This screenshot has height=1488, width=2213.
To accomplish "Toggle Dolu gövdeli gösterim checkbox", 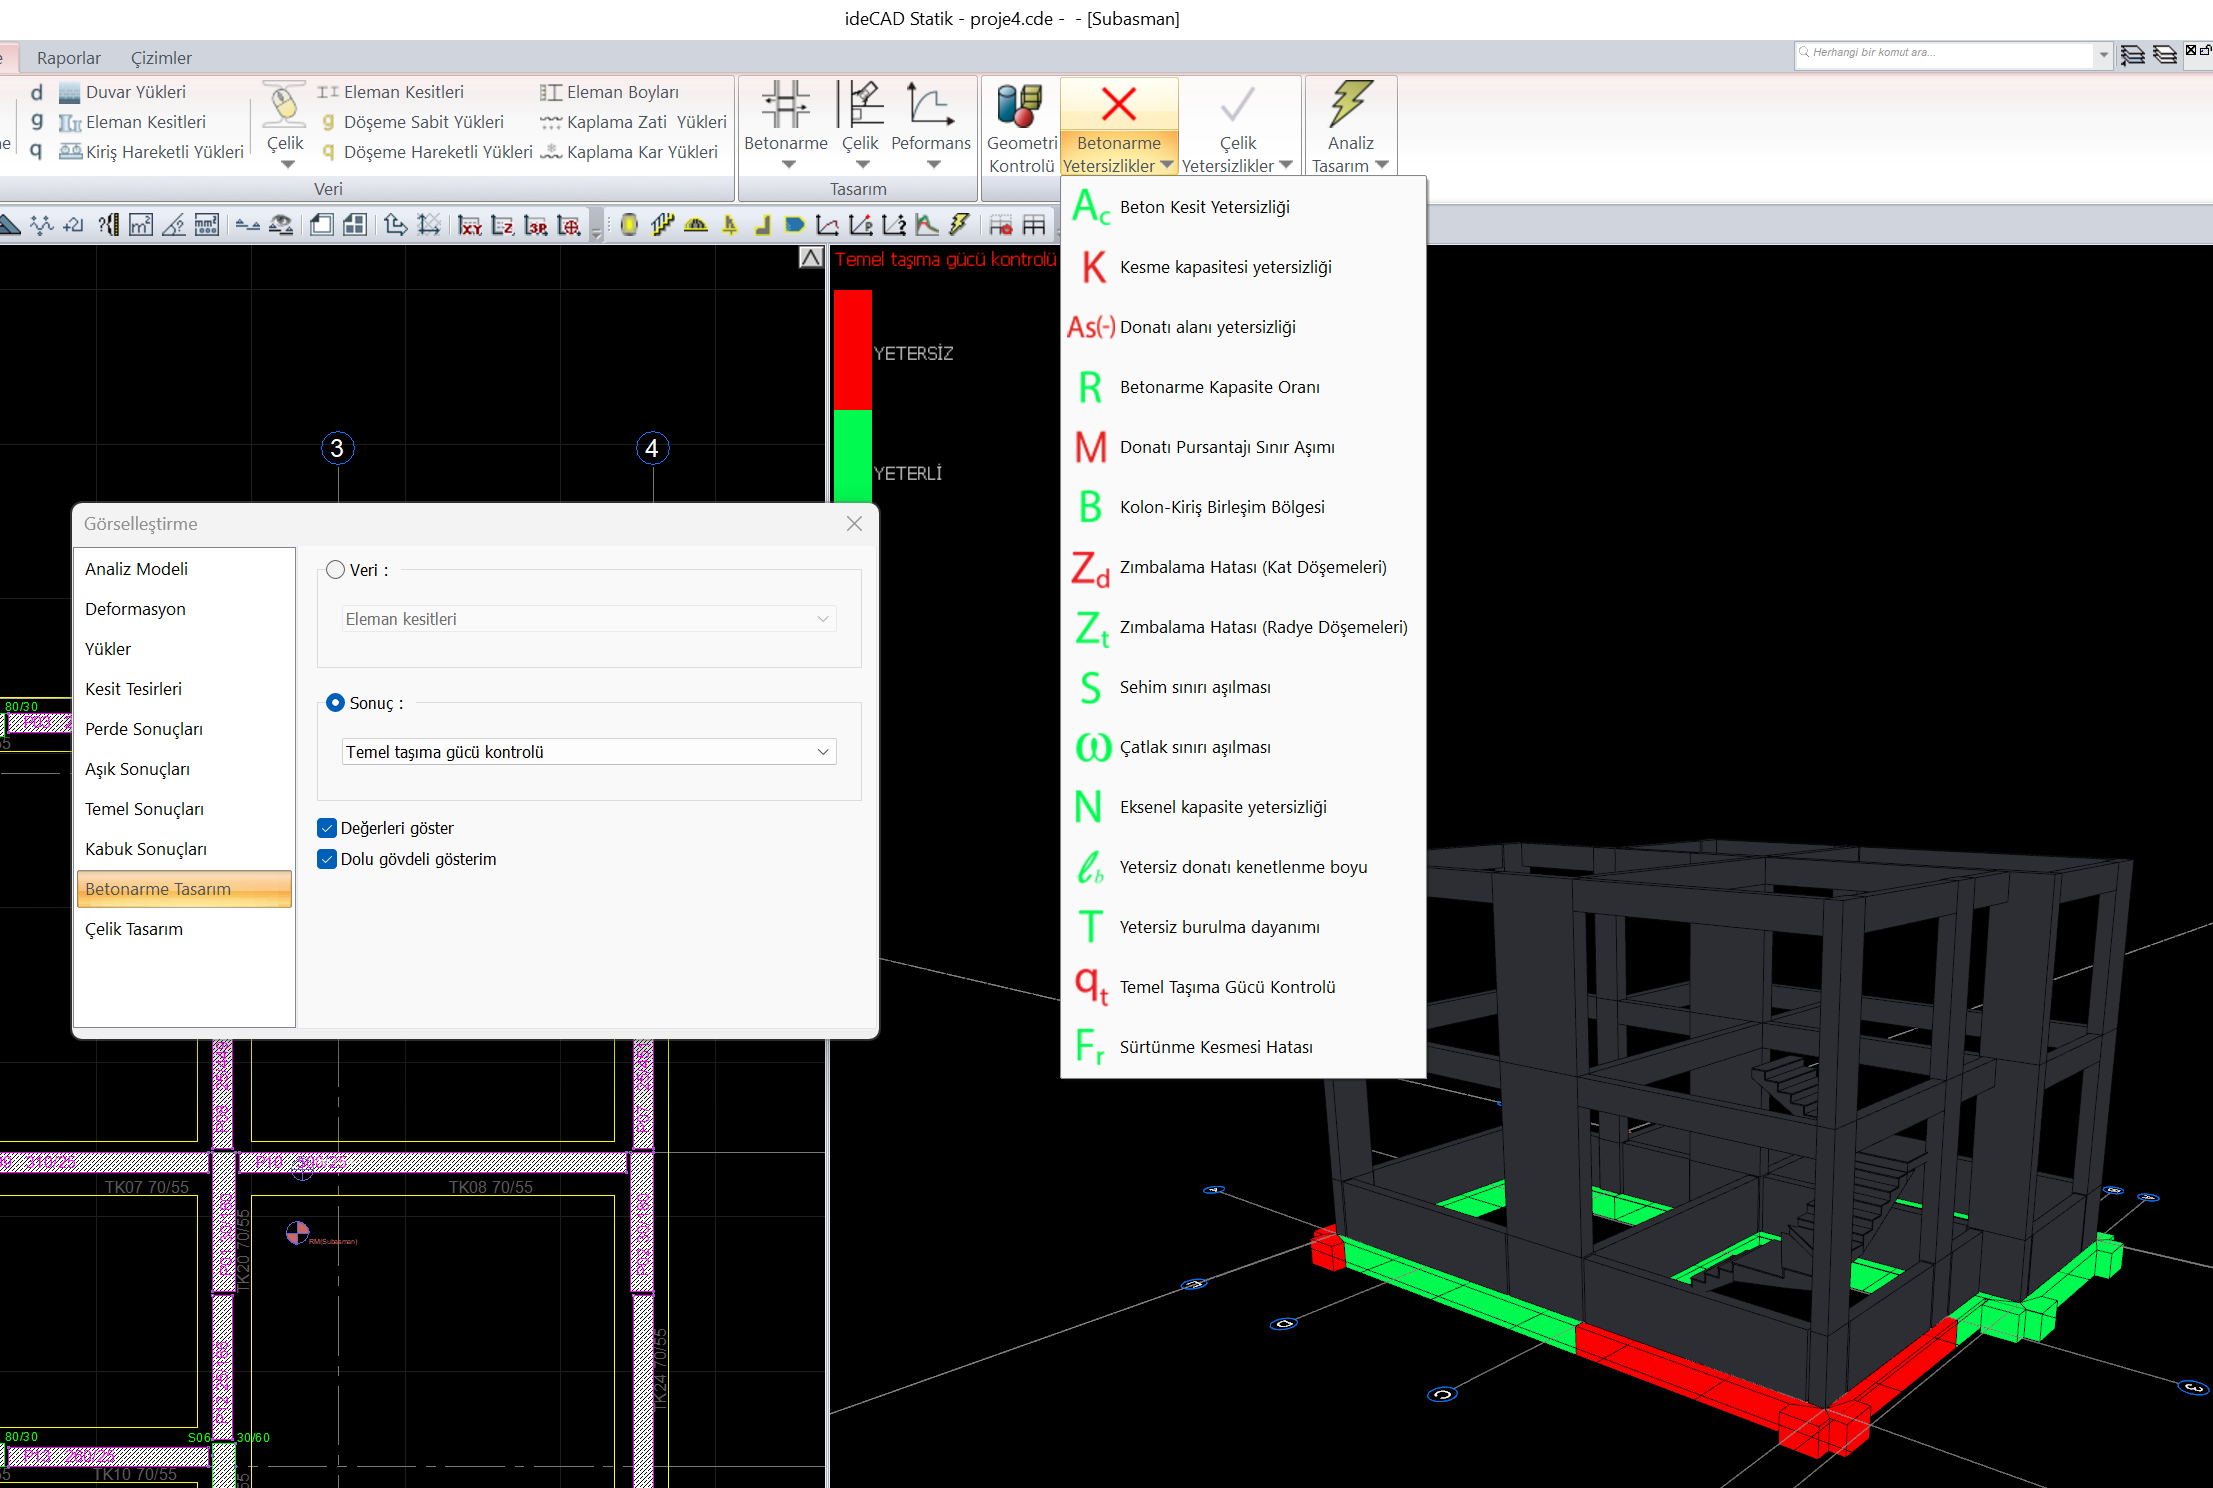I will [327, 859].
